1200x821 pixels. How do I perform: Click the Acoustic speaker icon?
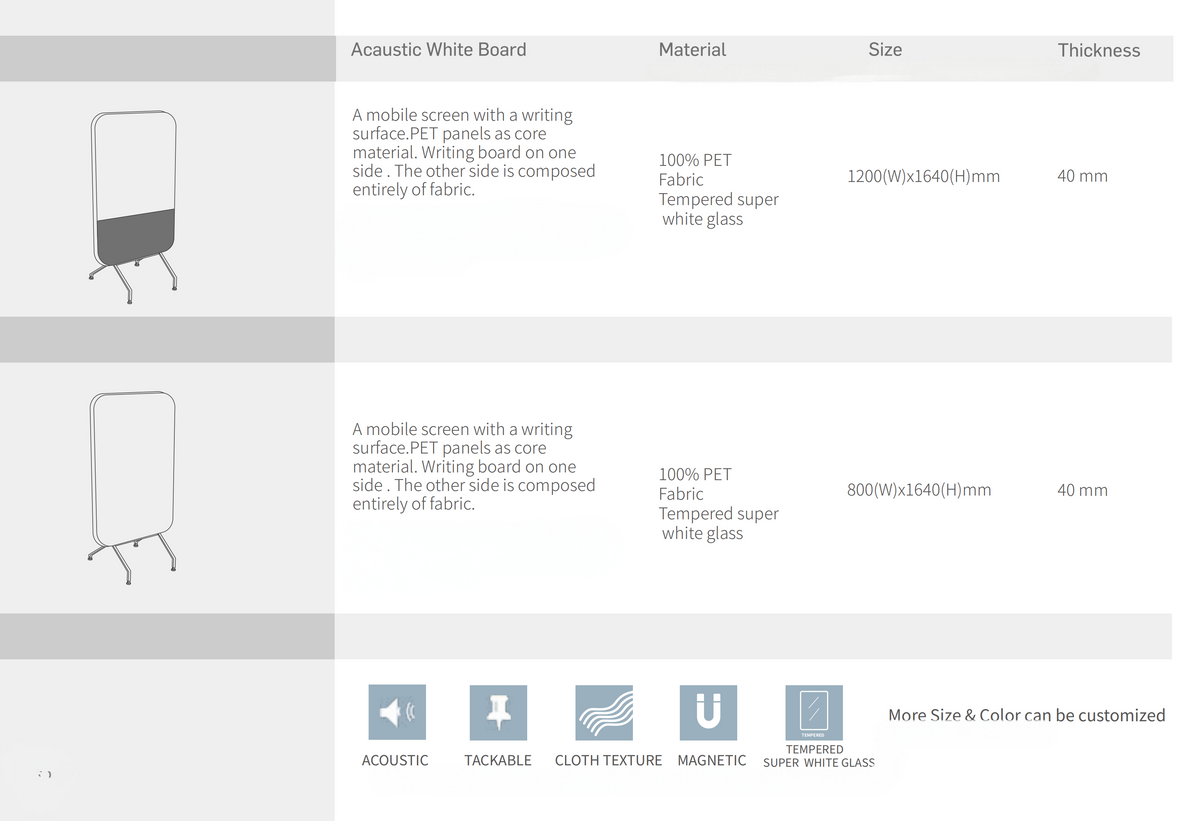pyautogui.click(x=397, y=712)
